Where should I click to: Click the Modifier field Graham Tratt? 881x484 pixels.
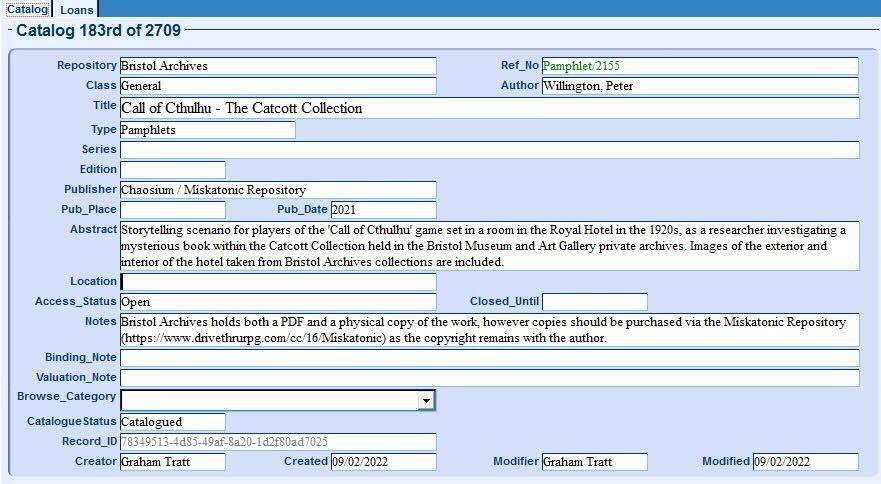pyautogui.click(x=594, y=462)
